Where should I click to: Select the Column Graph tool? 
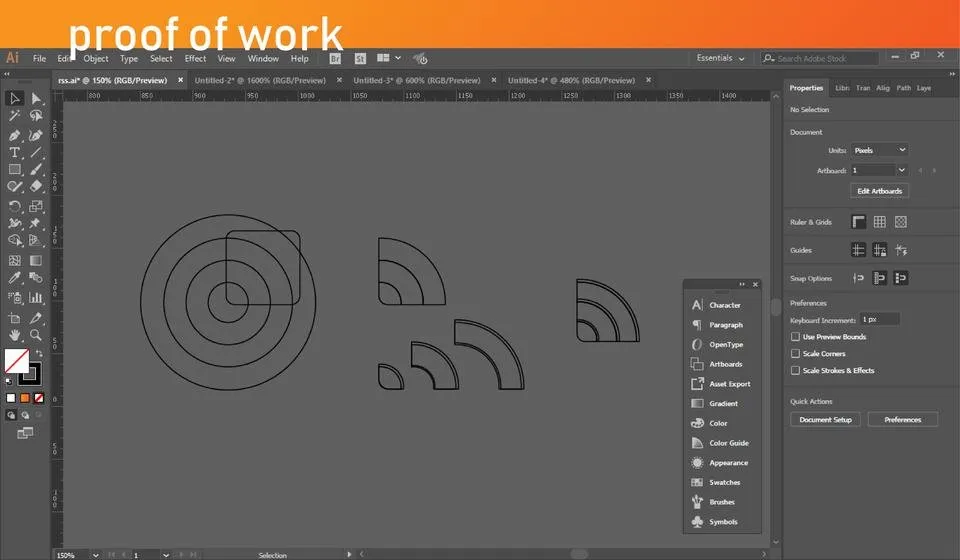(x=36, y=298)
